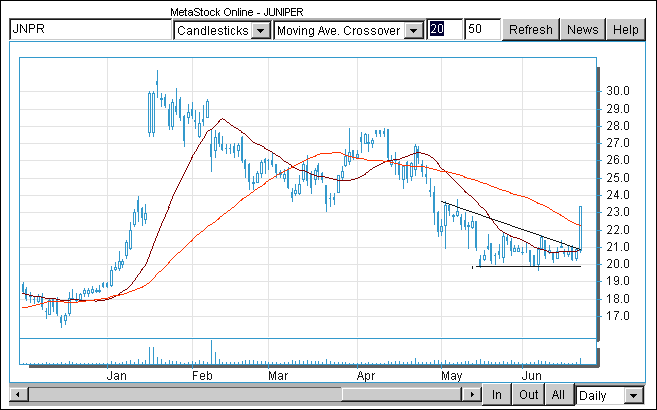Click the Jan label on the time axis
This screenshot has height=410, width=657.
click(x=116, y=375)
